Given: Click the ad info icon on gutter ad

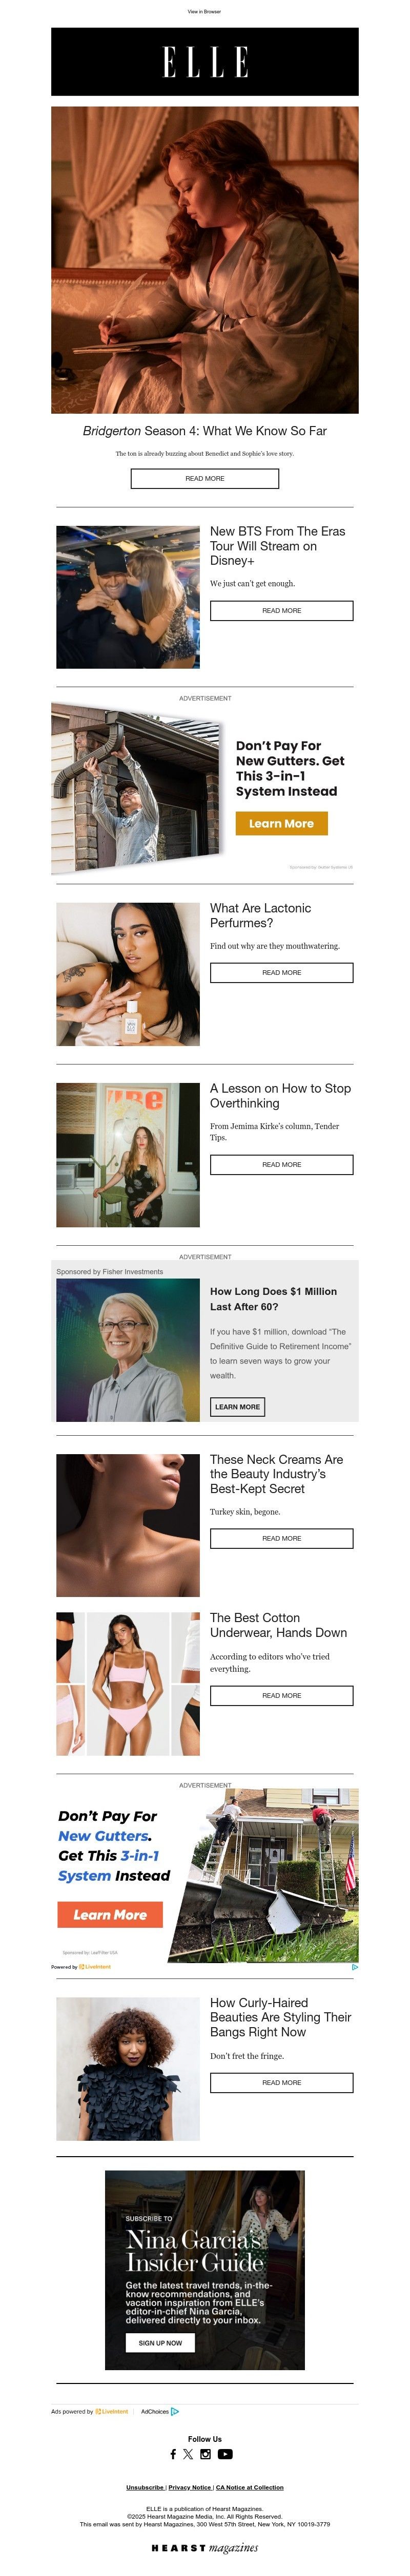Looking at the screenshot, I should pyautogui.click(x=354, y=1966).
